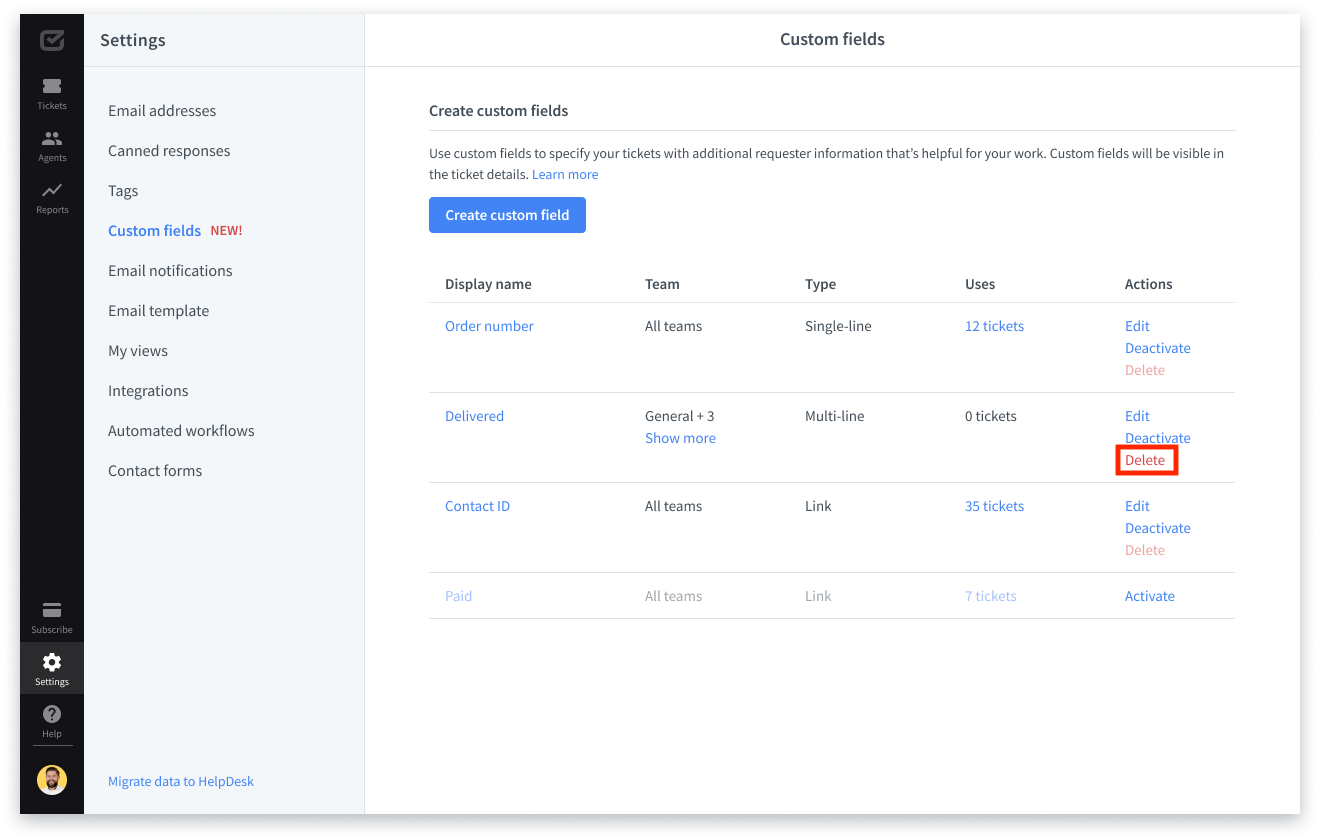Click Single-line type in Order number row
This screenshot has height=840, width=1320.
(x=838, y=326)
